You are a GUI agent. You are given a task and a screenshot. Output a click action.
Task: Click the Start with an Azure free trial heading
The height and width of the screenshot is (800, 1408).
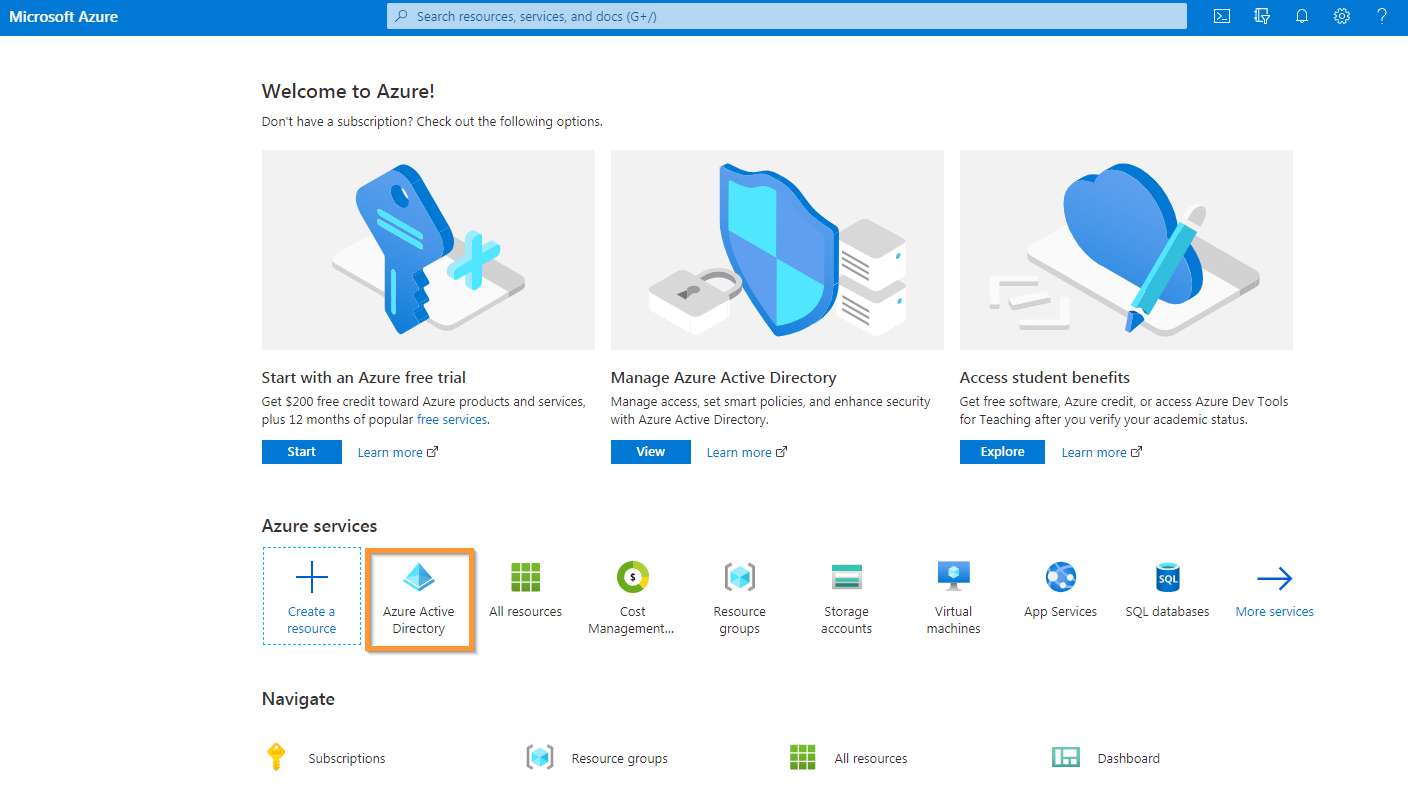click(x=364, y=378)
